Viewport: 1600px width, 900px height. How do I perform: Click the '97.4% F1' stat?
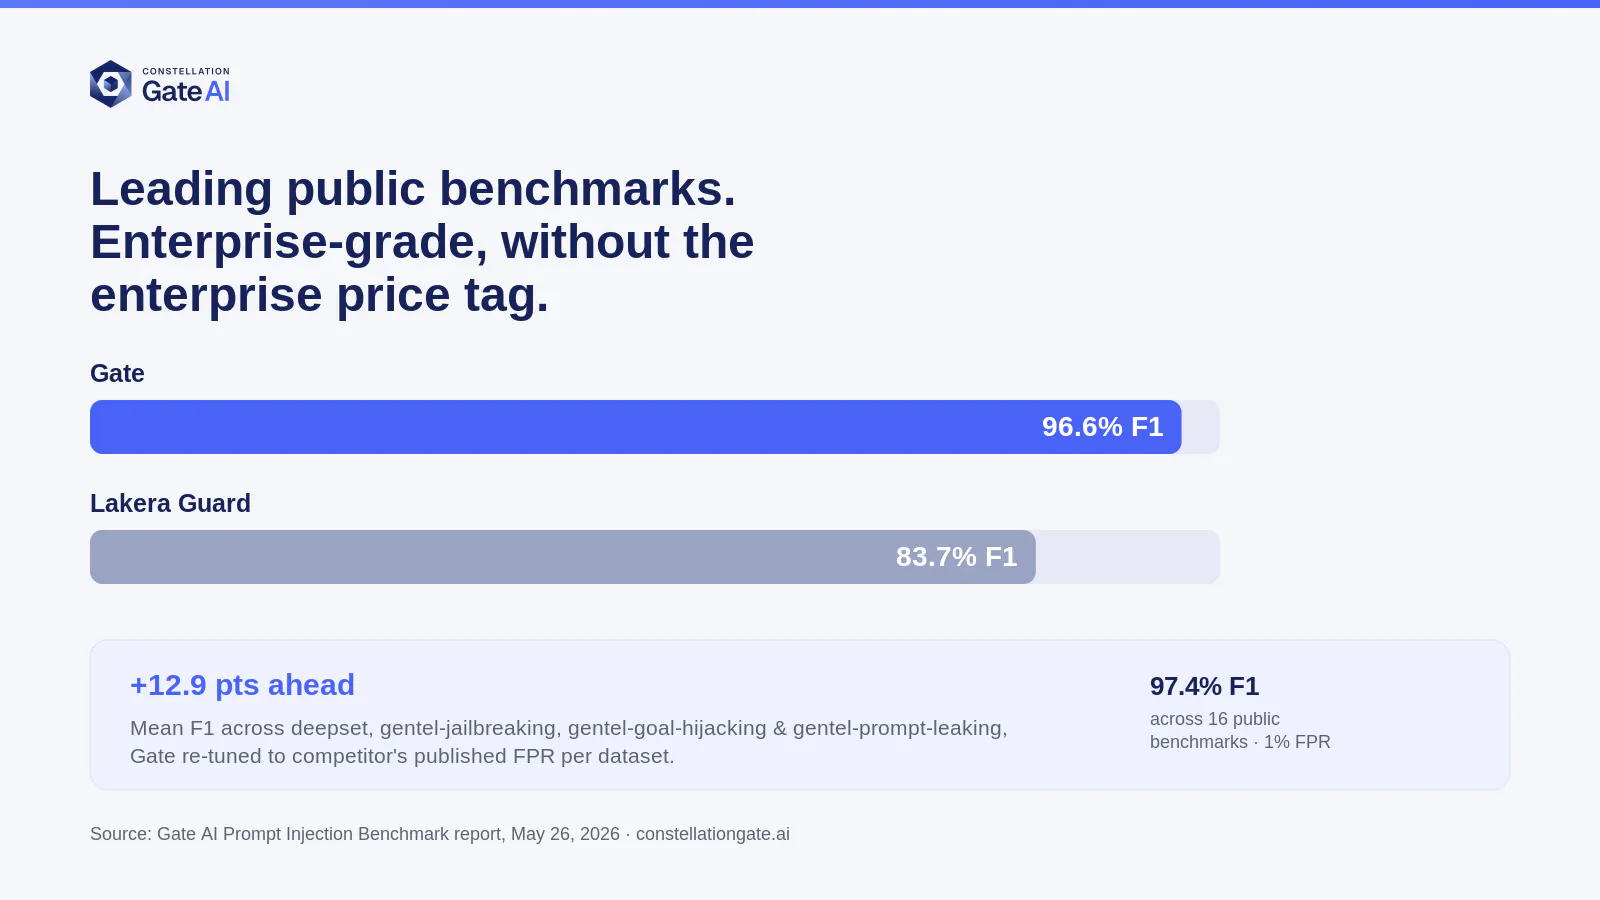coord(1204,687)
